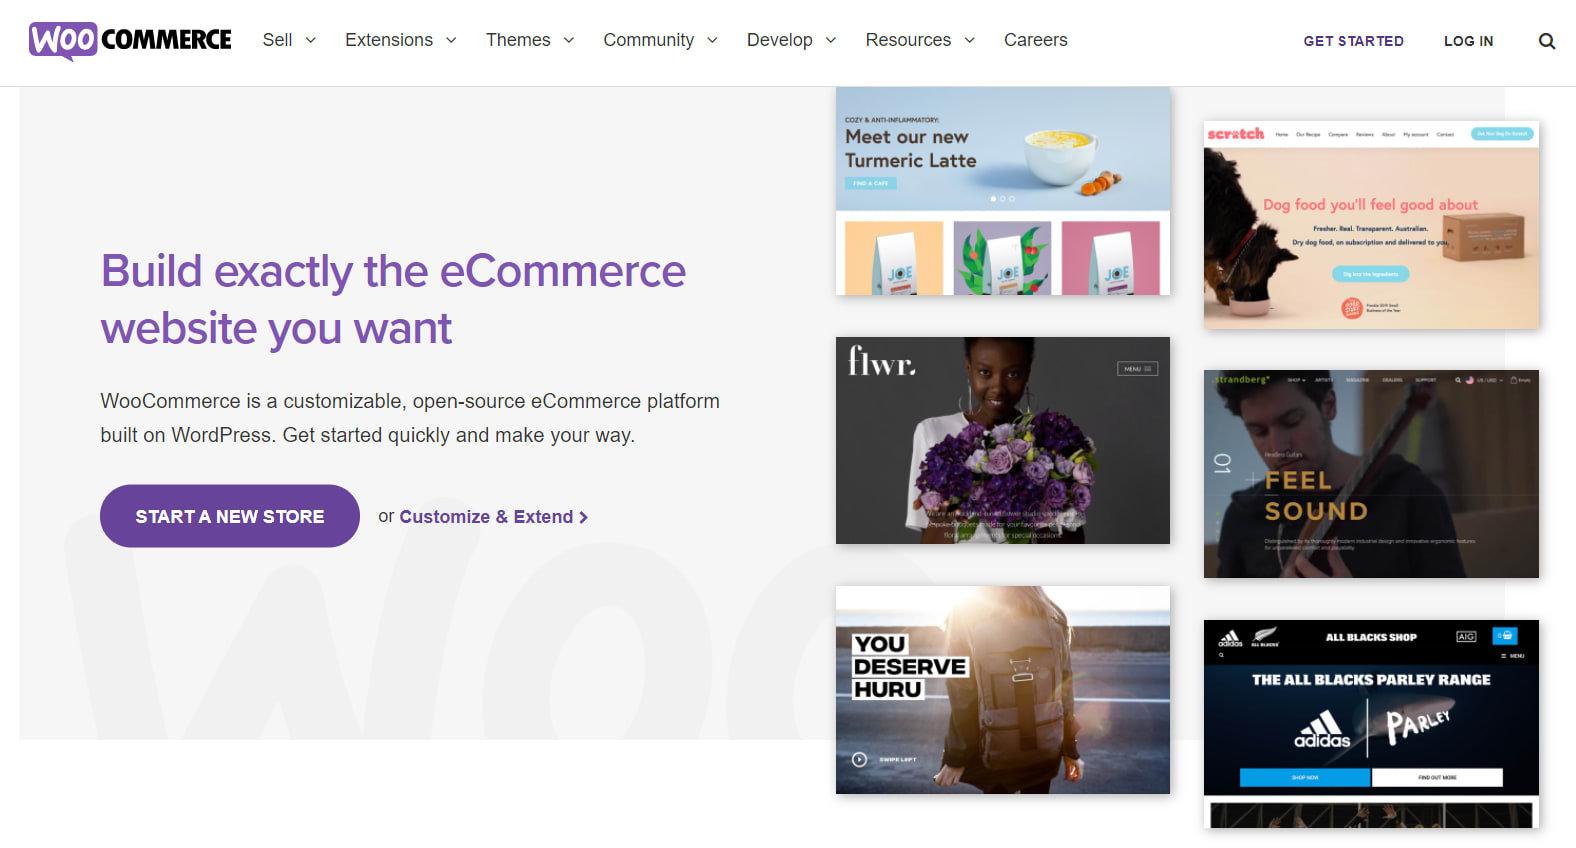This screenshot has width=1576, height=848.
Task: Expand the Themes dropdown chevron
Action: 569,40
